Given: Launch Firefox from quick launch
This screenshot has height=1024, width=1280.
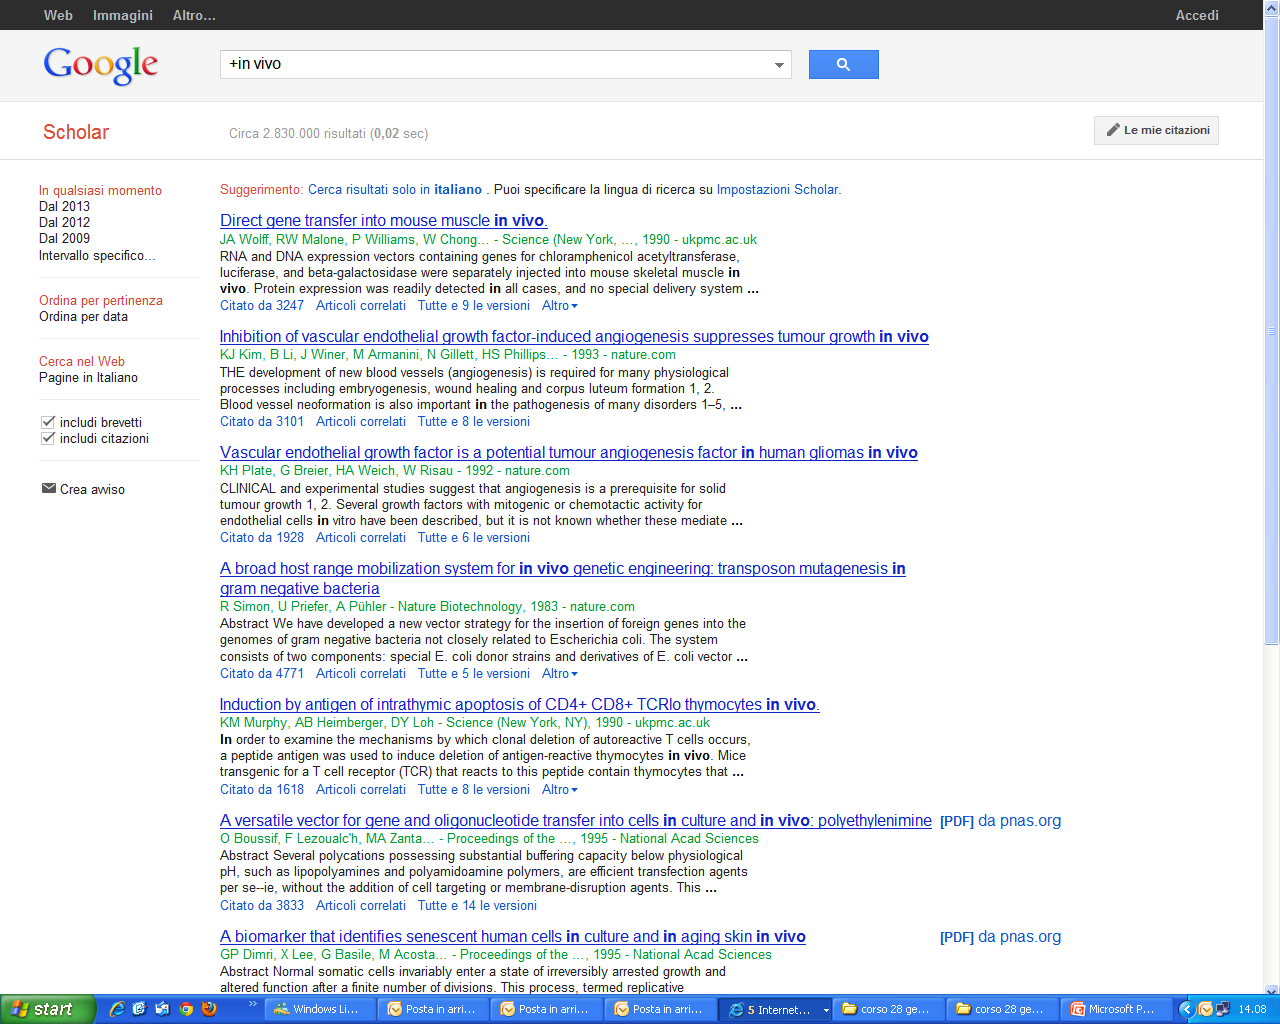Looking at the screenshot, I should click(209, 1009).
